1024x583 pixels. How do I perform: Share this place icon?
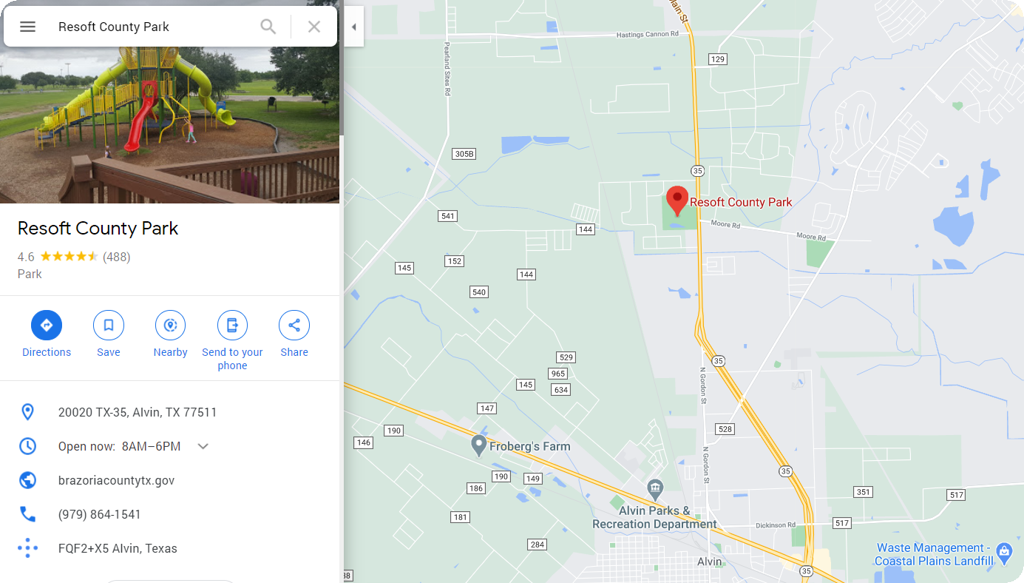(295, 325)
